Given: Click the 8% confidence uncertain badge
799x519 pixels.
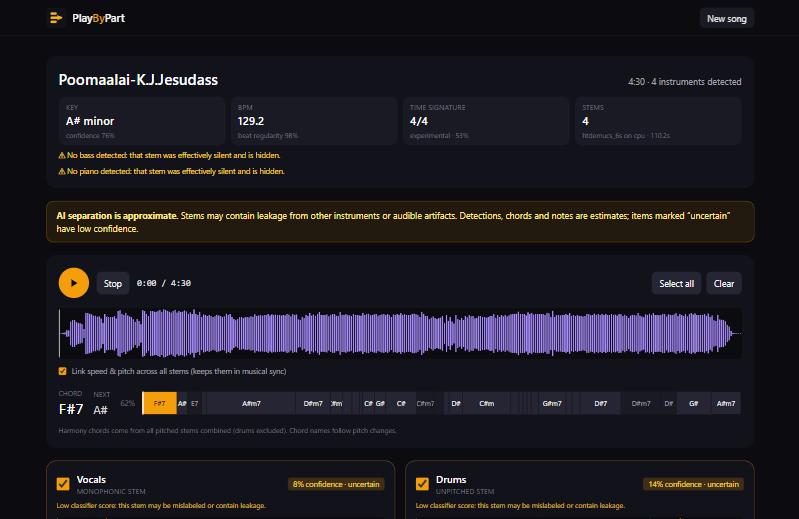Looking at the screenshot, I should 336,484.
